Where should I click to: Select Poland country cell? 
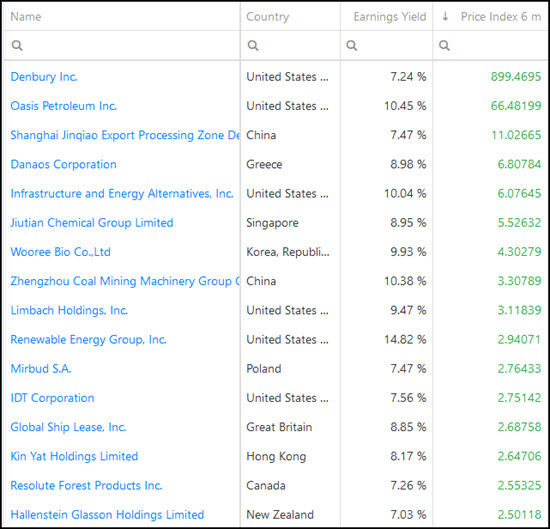click(x=264, y=369)
